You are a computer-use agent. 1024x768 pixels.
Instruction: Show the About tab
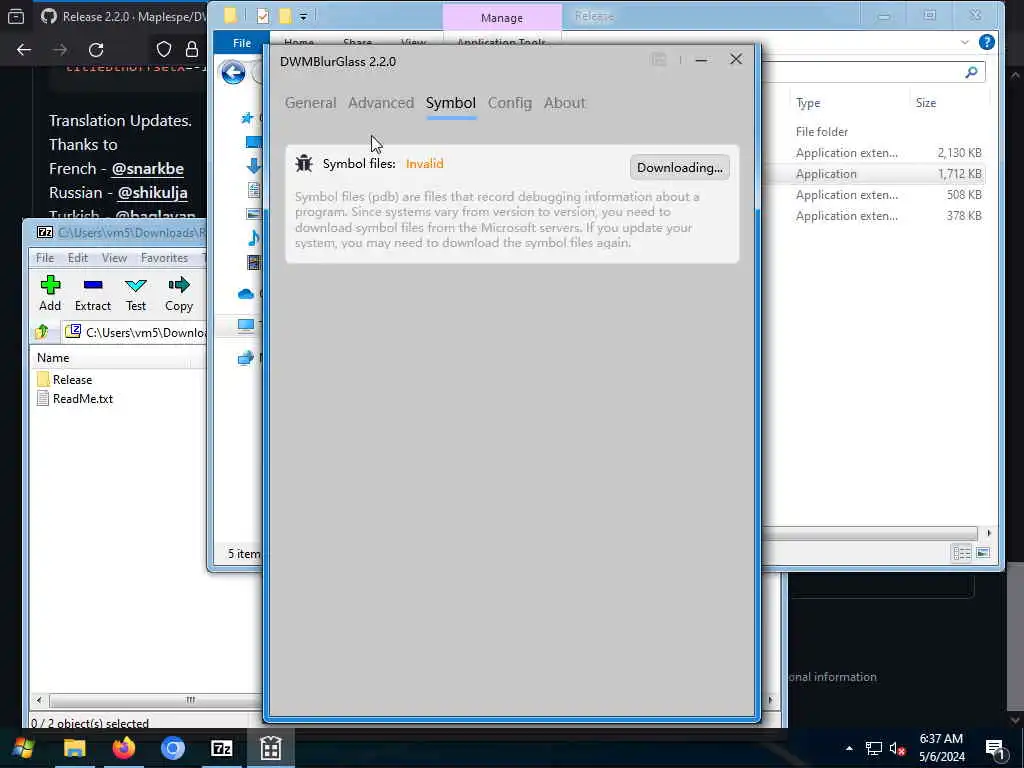[564, 103]
